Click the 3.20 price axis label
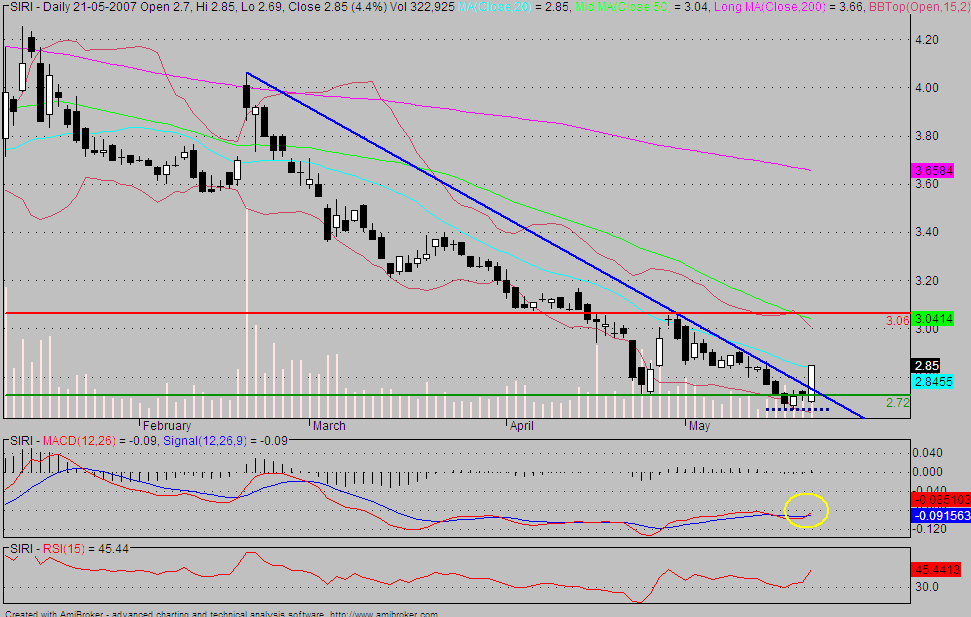The height and width of the screenshot is (617, 971). [926, 281]
